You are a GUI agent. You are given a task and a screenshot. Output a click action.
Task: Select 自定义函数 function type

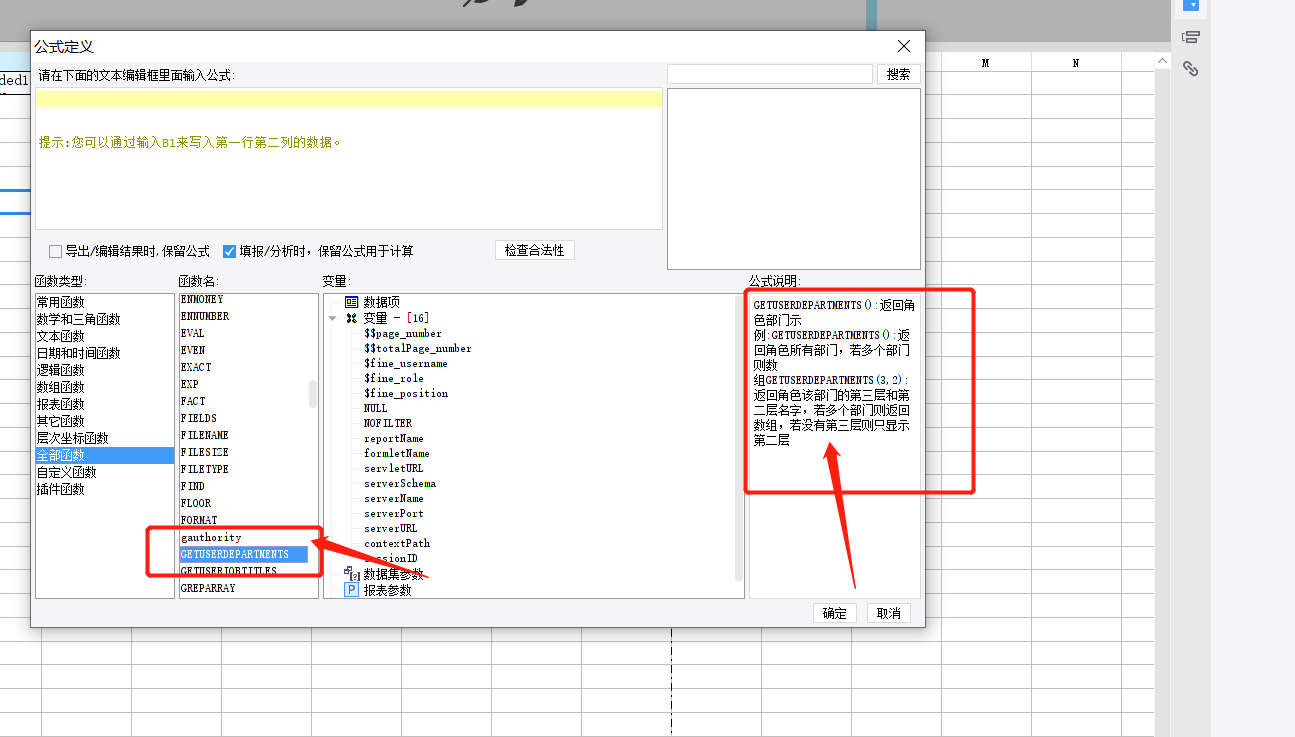coord(105,472)
